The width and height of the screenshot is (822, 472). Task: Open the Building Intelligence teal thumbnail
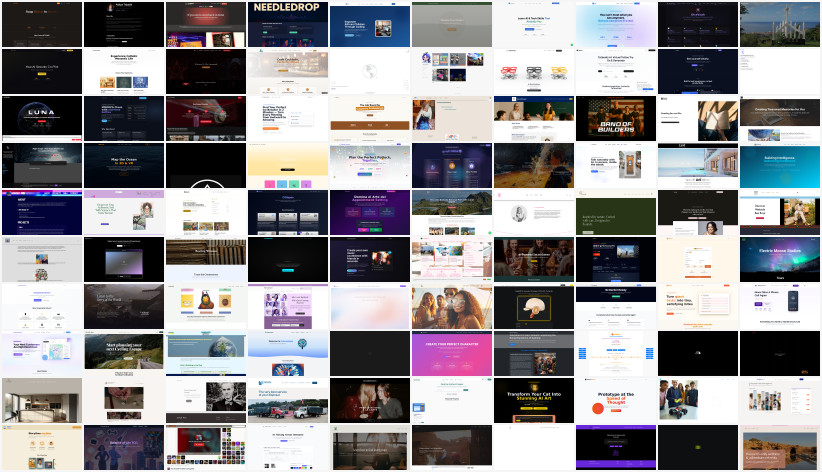pos(780,165)
